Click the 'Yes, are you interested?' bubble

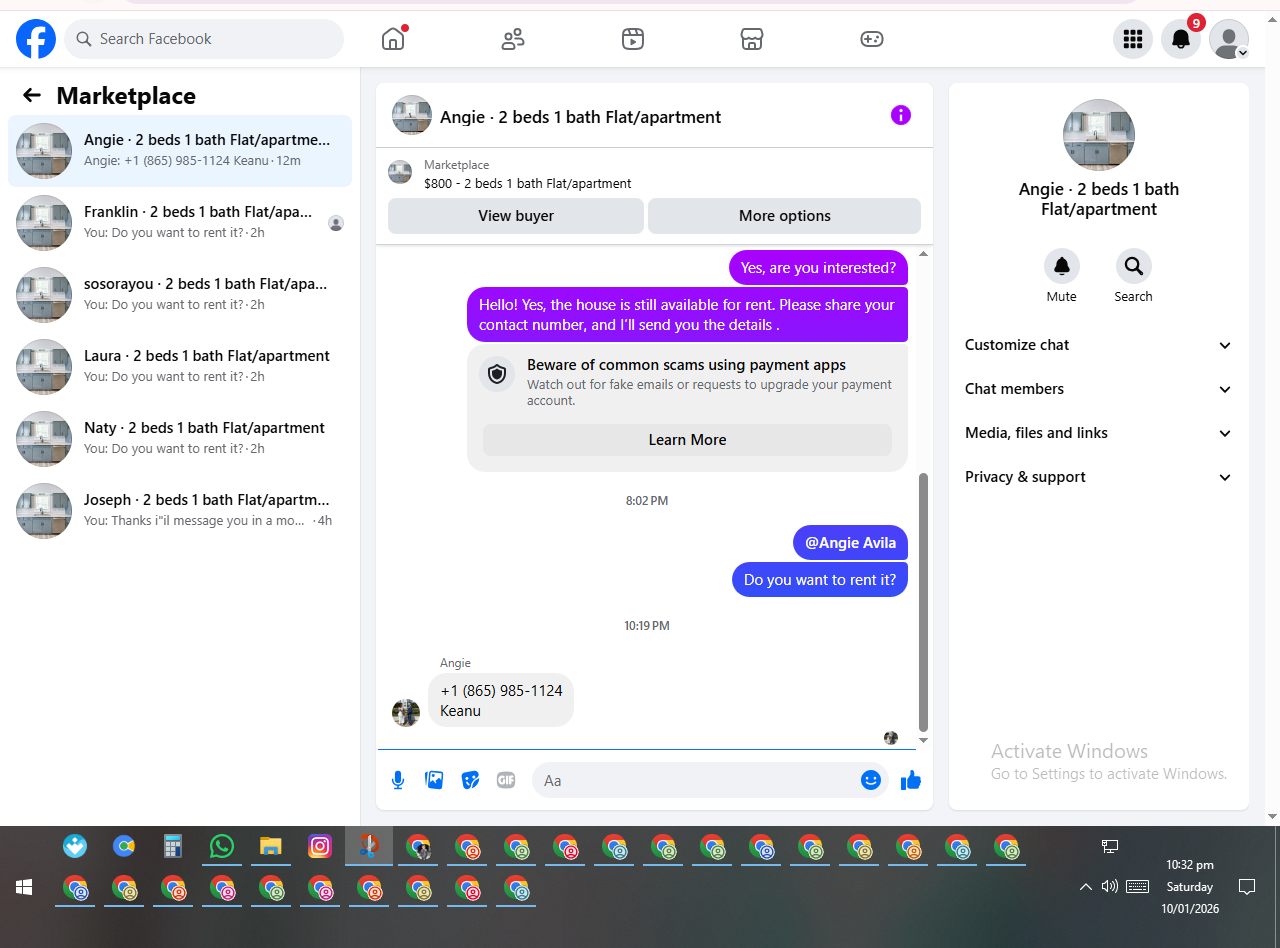(x=818, y=268)
